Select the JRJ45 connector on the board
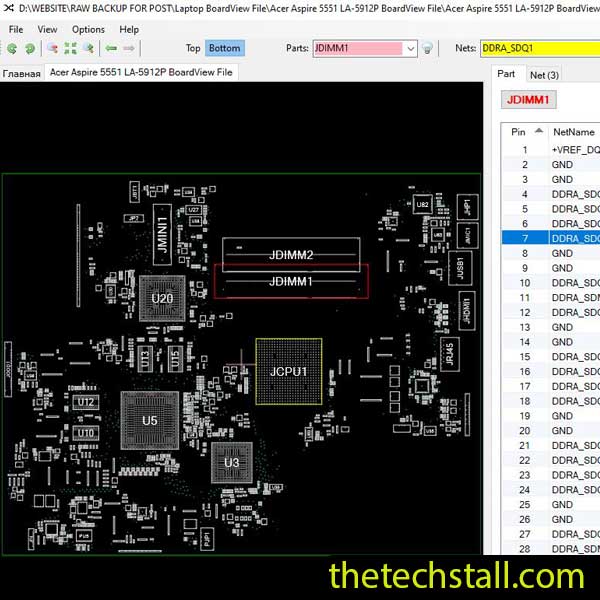Screen dimensions: 600x600 [x=450, y=354]
